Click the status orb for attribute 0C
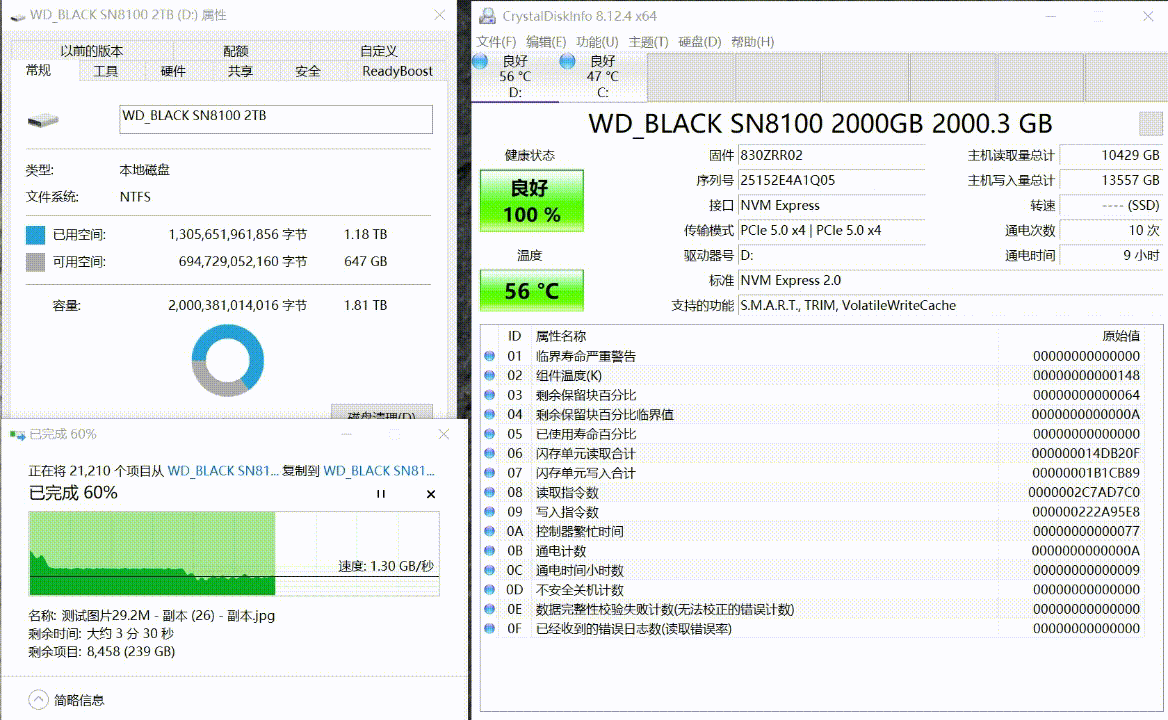This screenshot has height=720, width=1168. pos(489,570)
